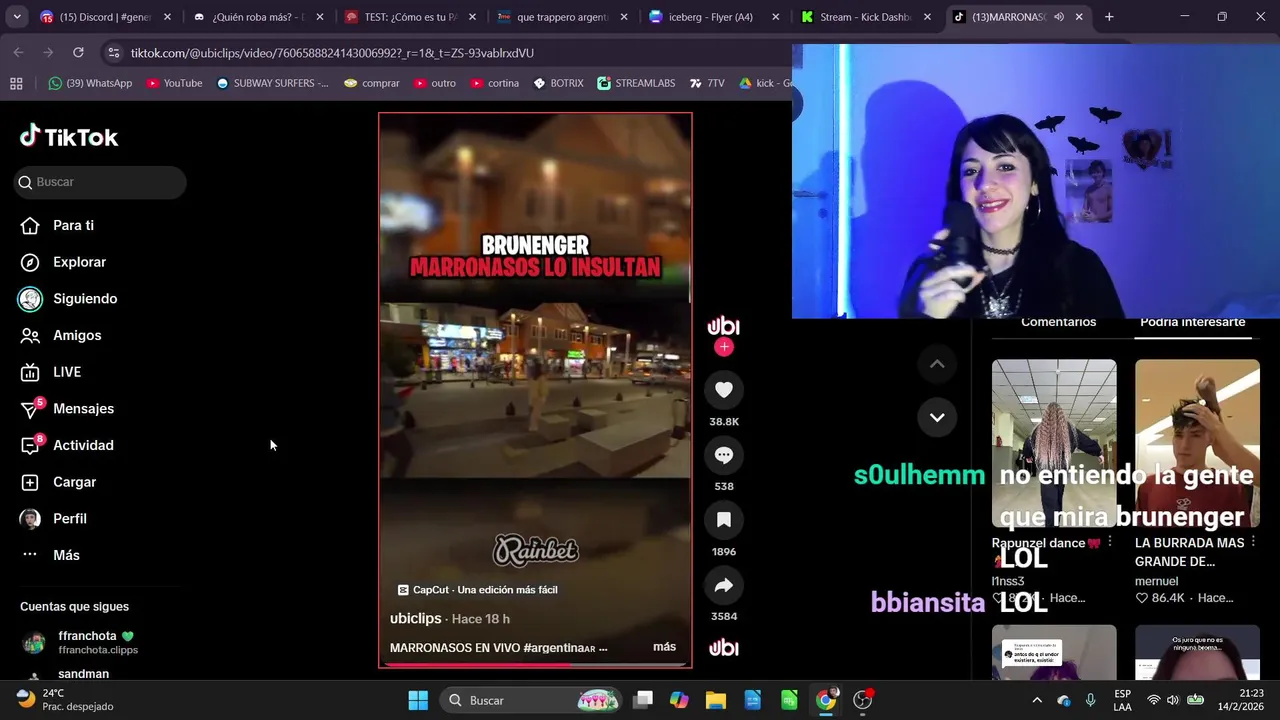The height and width of the screenshot is (720, 1280).
Task: Open Wi-Fi network settings in tray
Action: (1153, 700)
